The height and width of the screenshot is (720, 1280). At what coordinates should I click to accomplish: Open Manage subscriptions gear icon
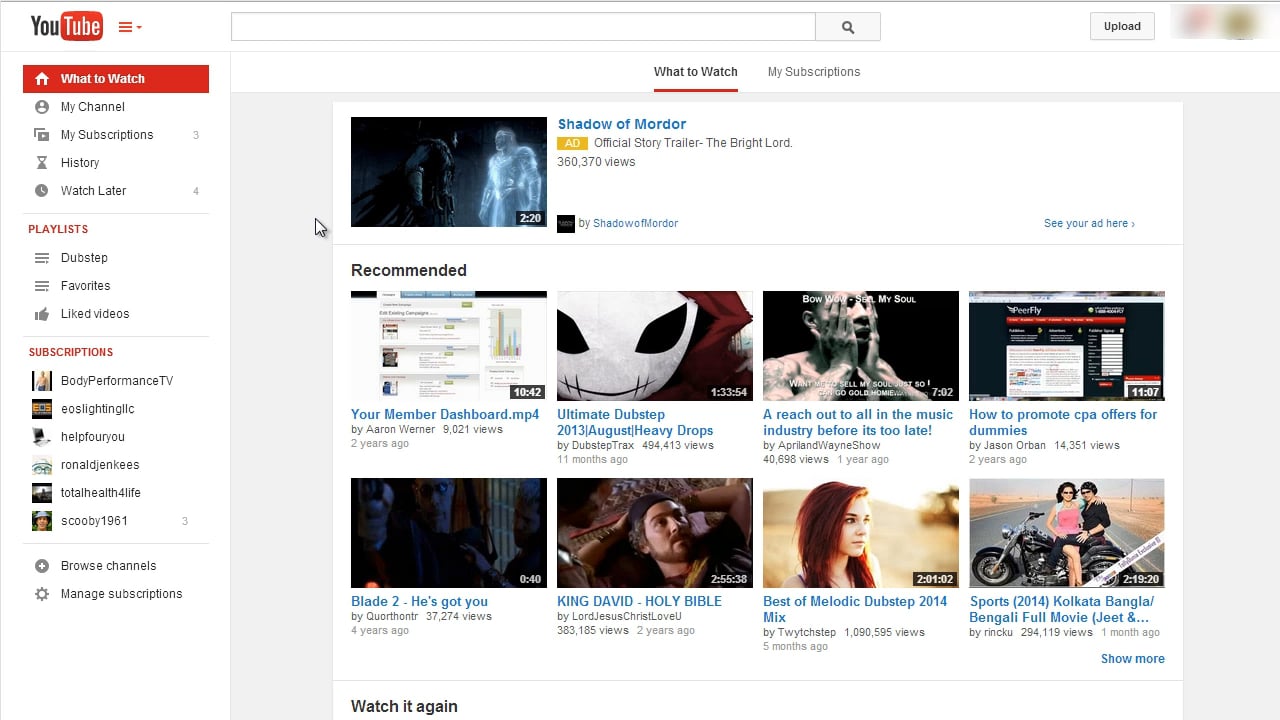tap(41, 594)
